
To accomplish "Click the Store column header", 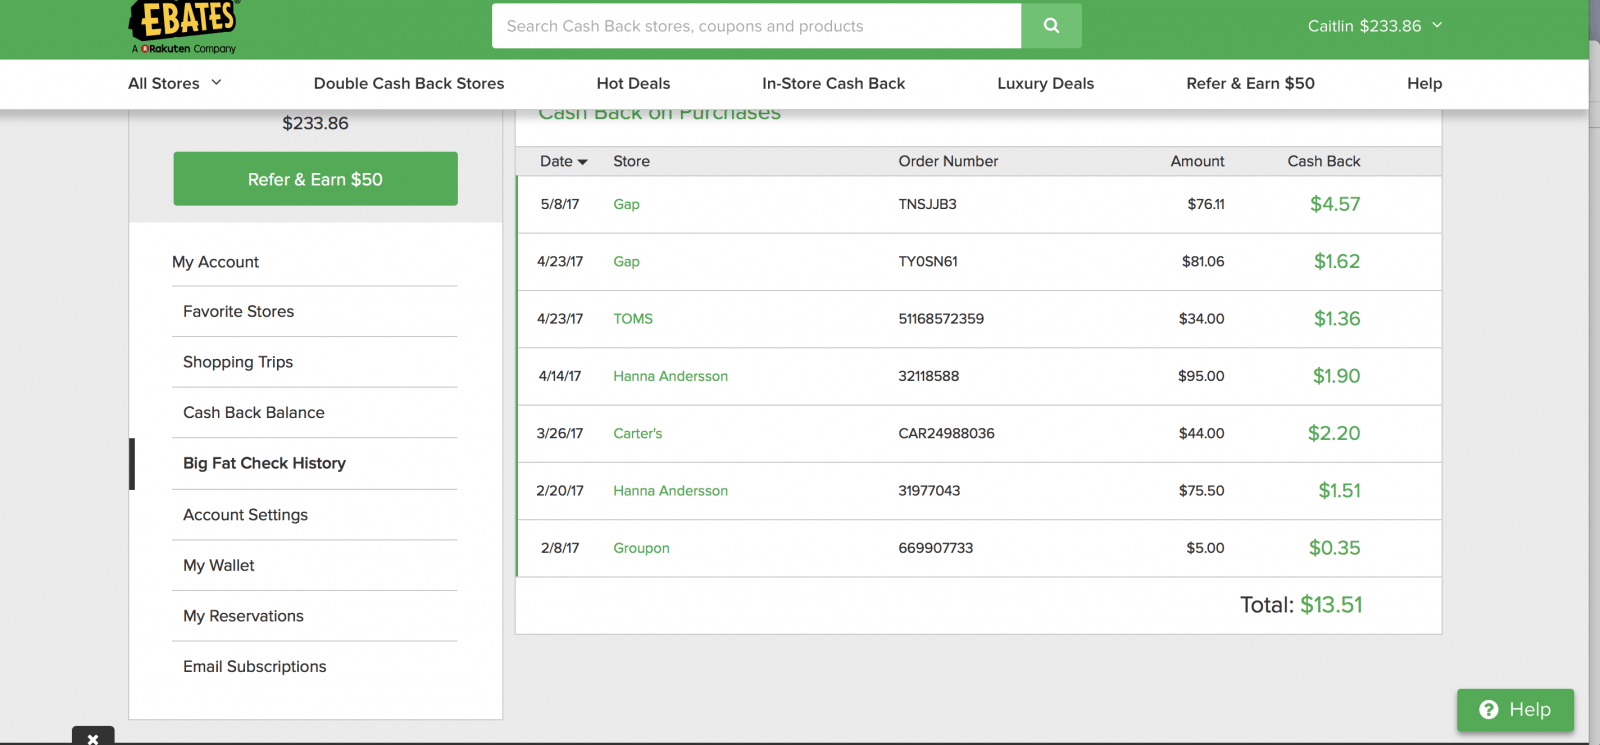I will pyautogui.click(x=631, y=161).
